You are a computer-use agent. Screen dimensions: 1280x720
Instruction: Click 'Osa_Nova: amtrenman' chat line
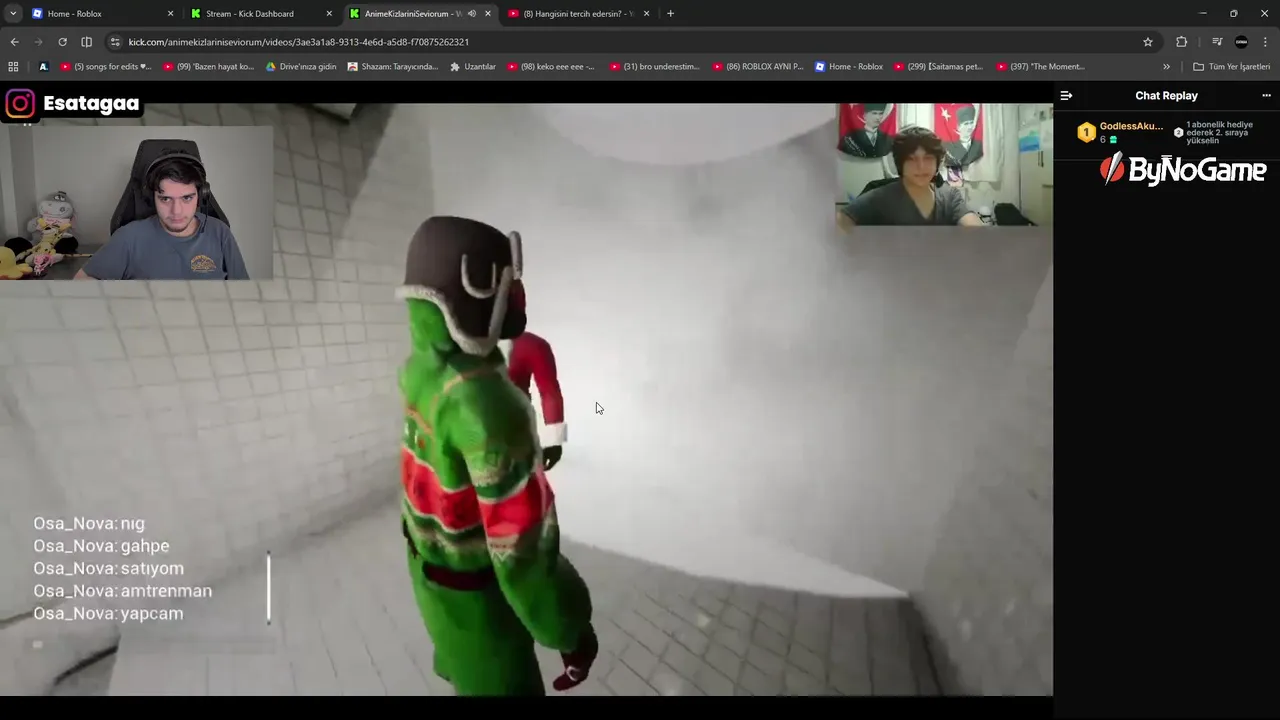coord(122,591)
